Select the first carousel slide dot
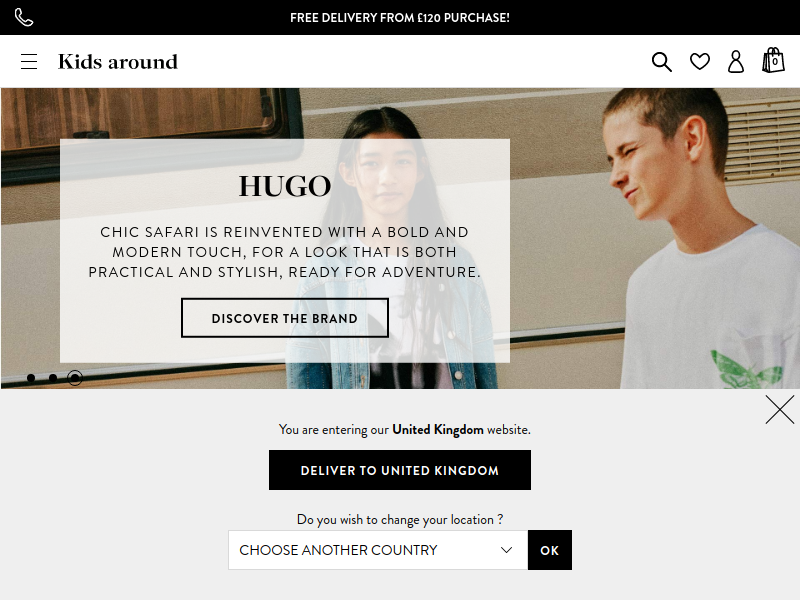Image resolution: width=800 pixels, height=600 pixels. point(31,378)
